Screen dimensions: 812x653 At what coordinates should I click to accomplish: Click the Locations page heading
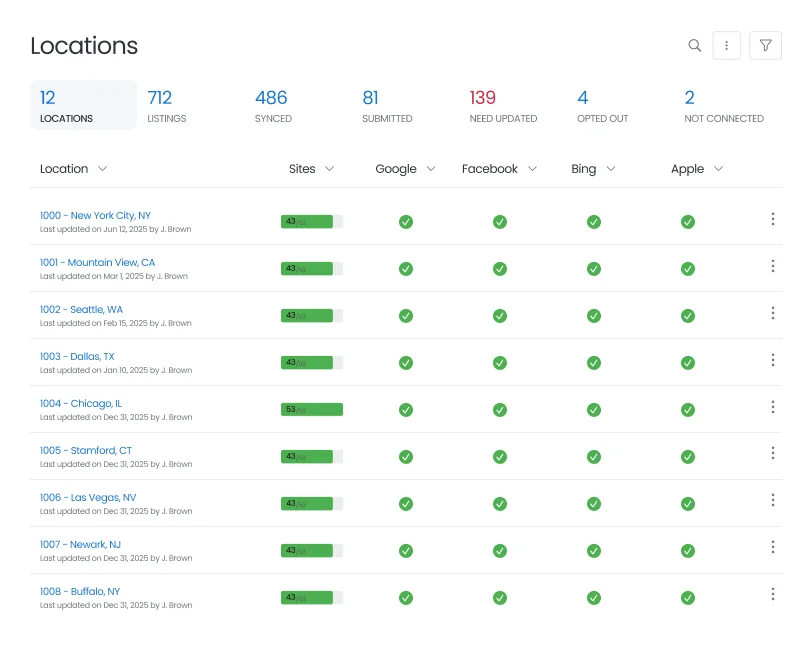[x=84, y=46]
